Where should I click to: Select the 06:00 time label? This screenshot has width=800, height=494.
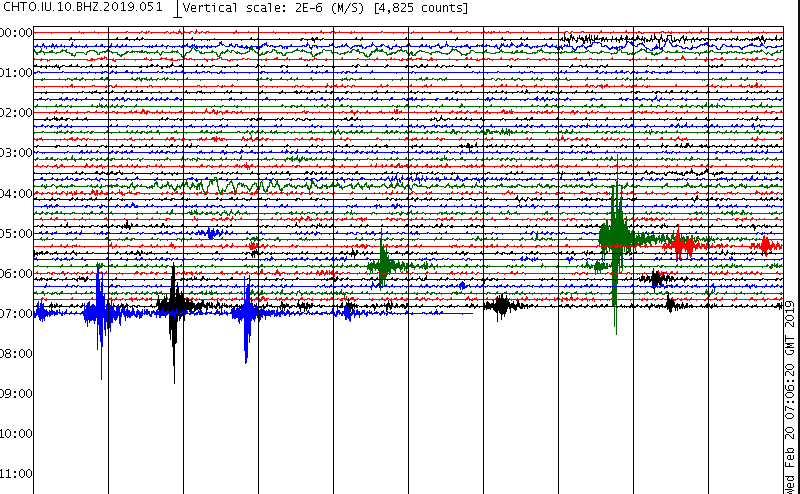tap(16, 274)
